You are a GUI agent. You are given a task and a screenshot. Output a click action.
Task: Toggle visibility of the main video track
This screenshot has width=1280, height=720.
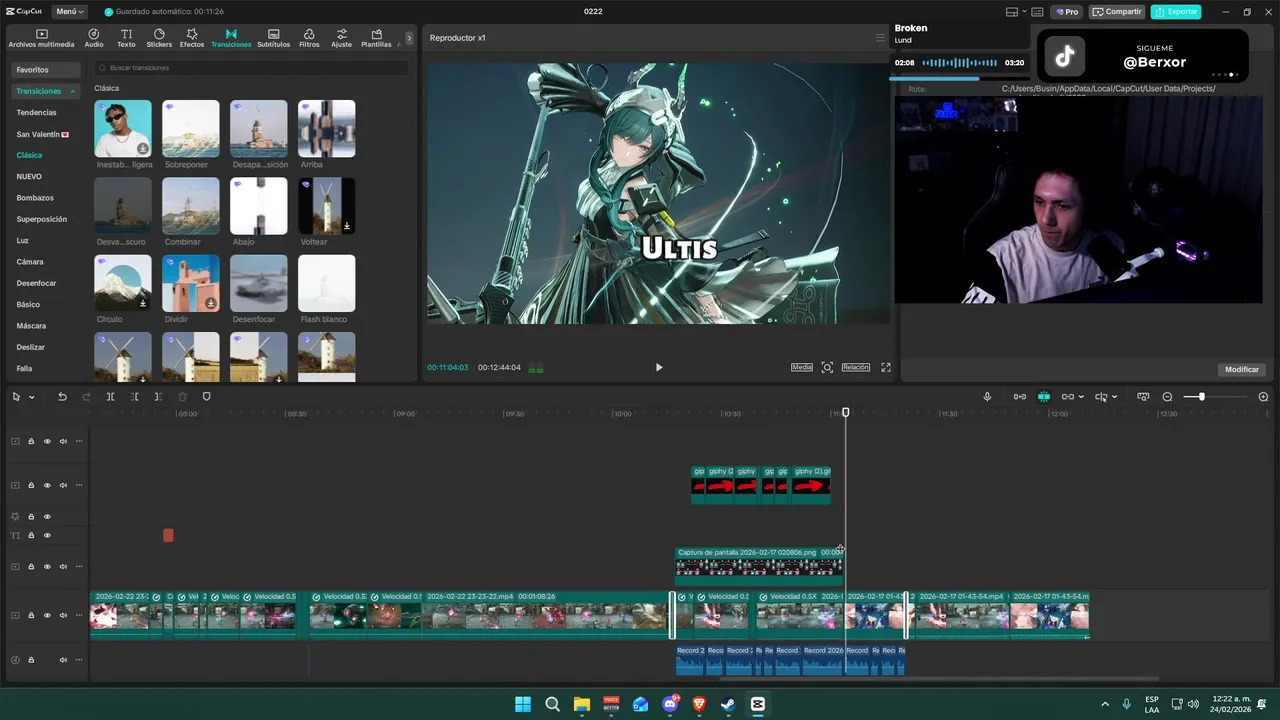click(47, 615)
